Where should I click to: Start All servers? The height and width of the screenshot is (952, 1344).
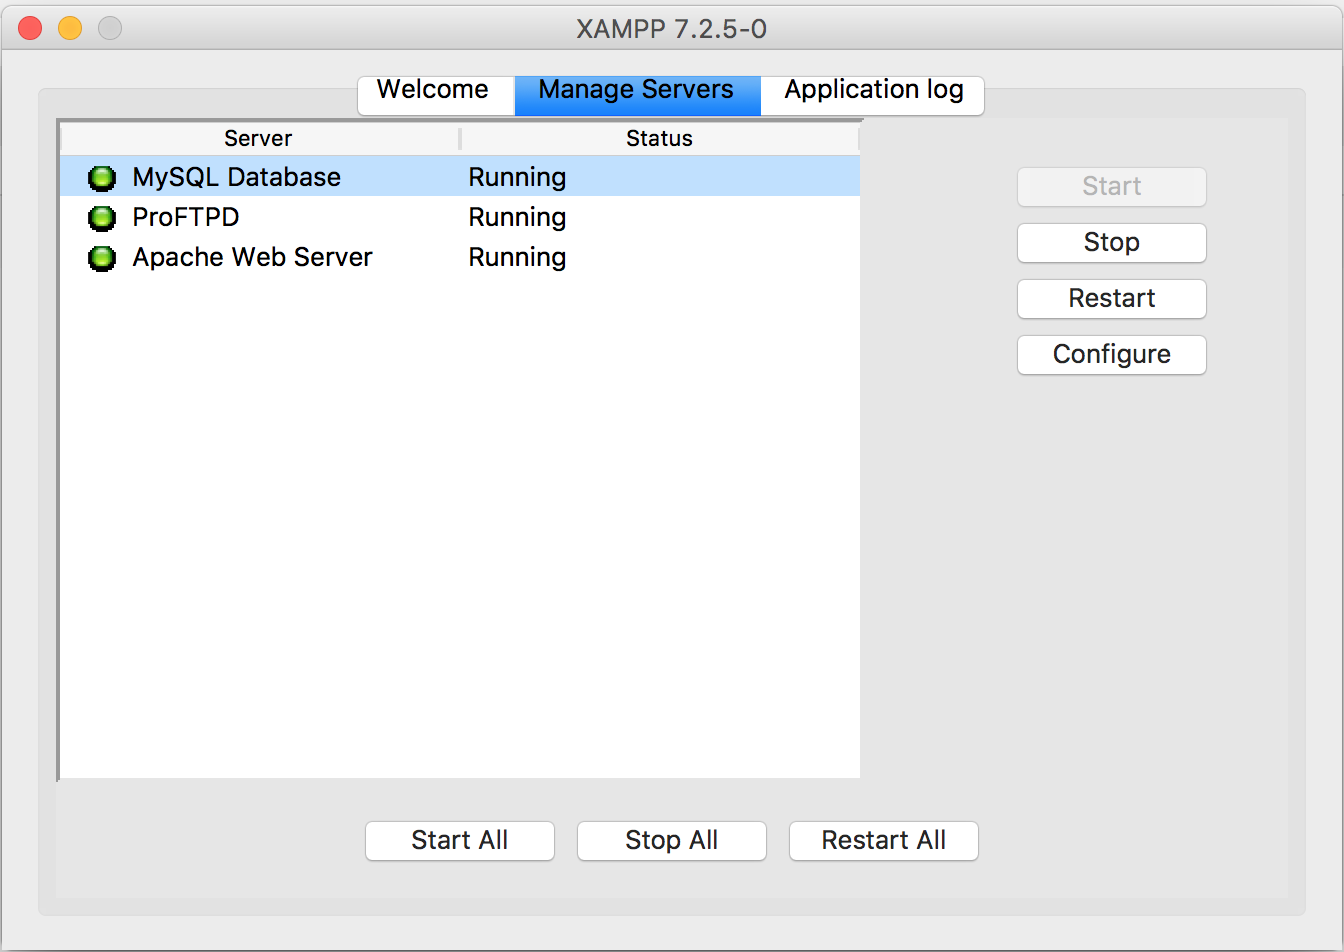[x=460, y=841]
